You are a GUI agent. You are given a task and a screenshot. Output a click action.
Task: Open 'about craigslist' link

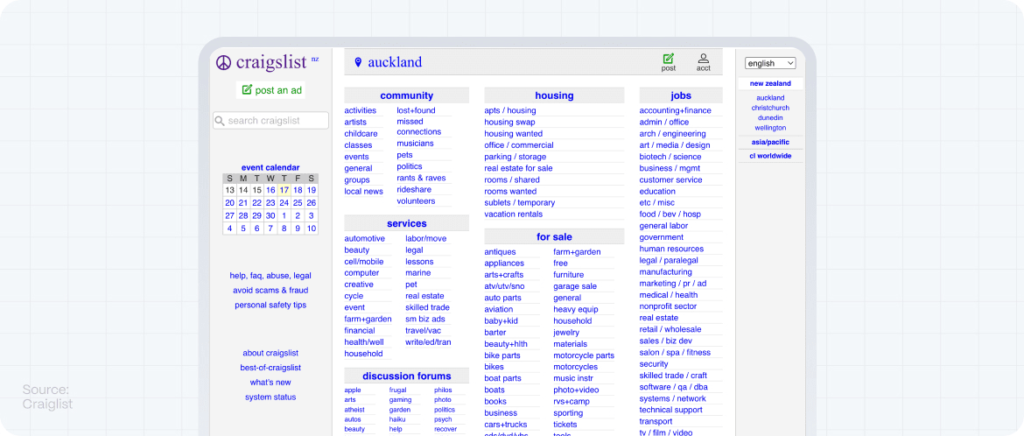point(270,353)
